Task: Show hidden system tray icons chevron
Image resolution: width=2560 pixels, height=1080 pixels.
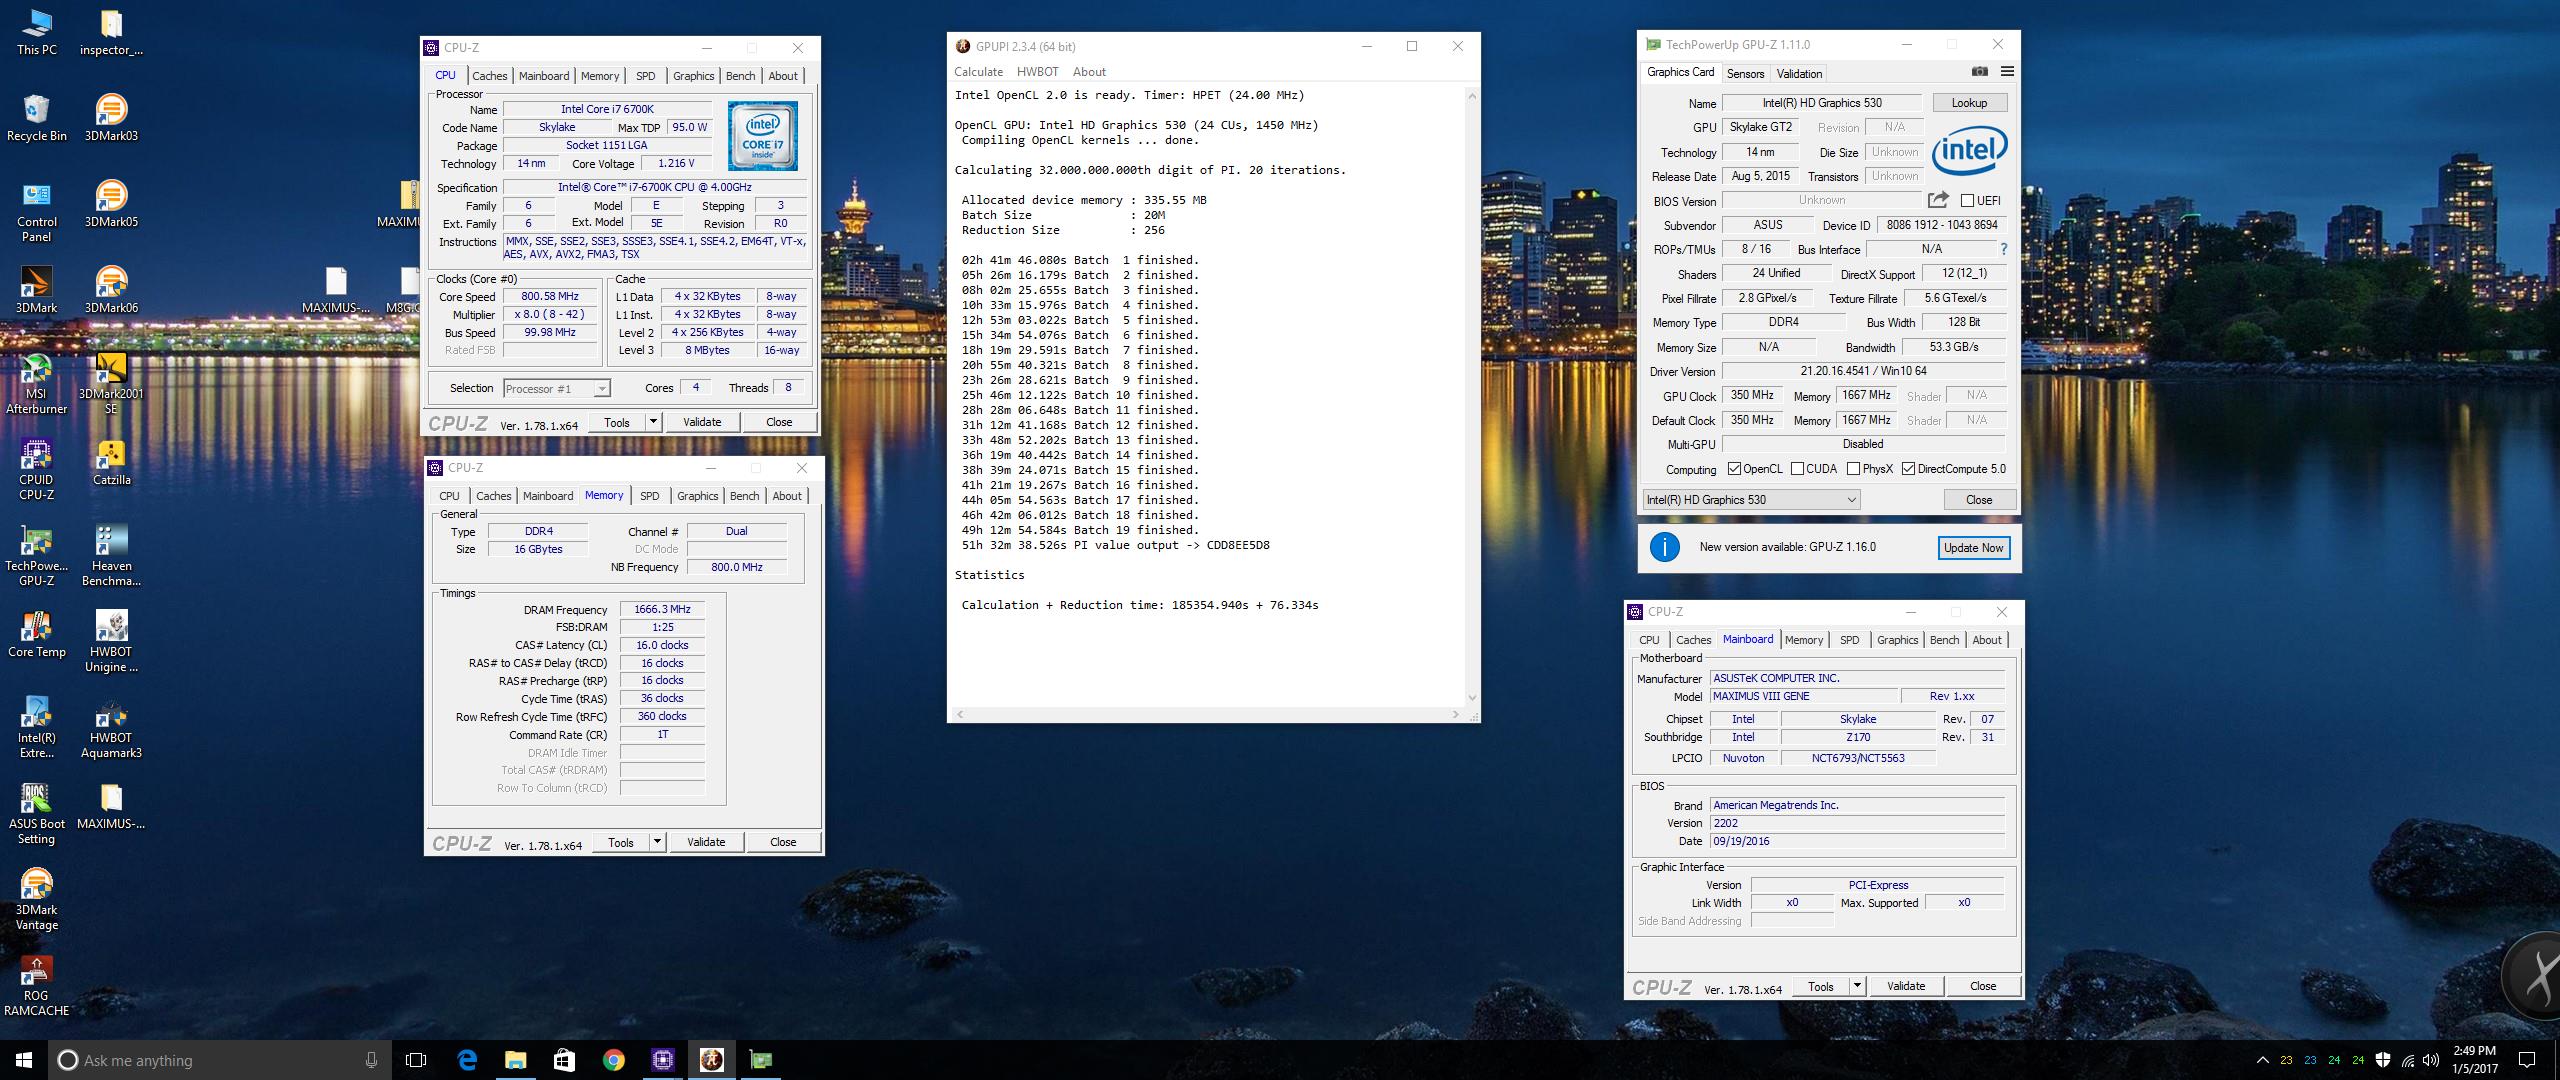Action: click(x=2262, y=1060)
